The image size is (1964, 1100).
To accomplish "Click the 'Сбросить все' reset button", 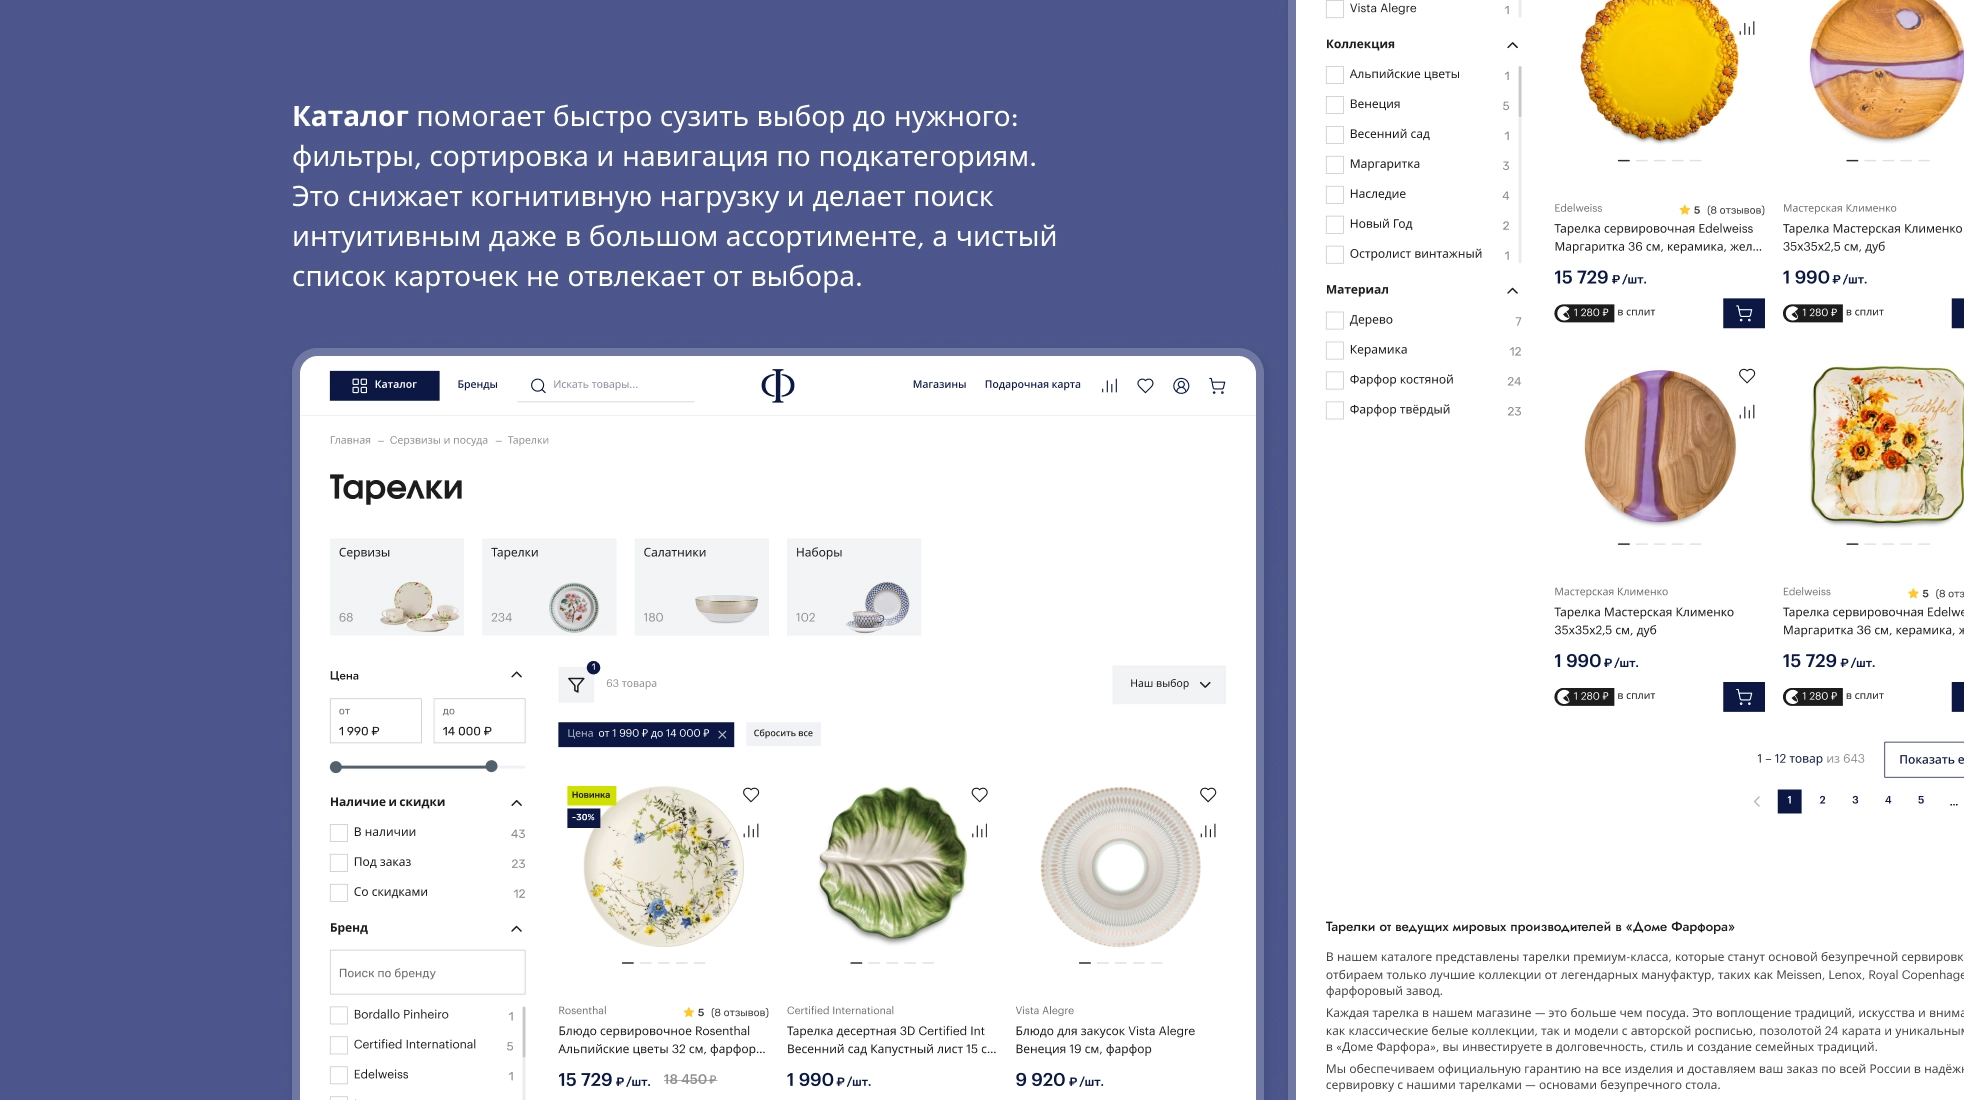I will coord(782,734).
